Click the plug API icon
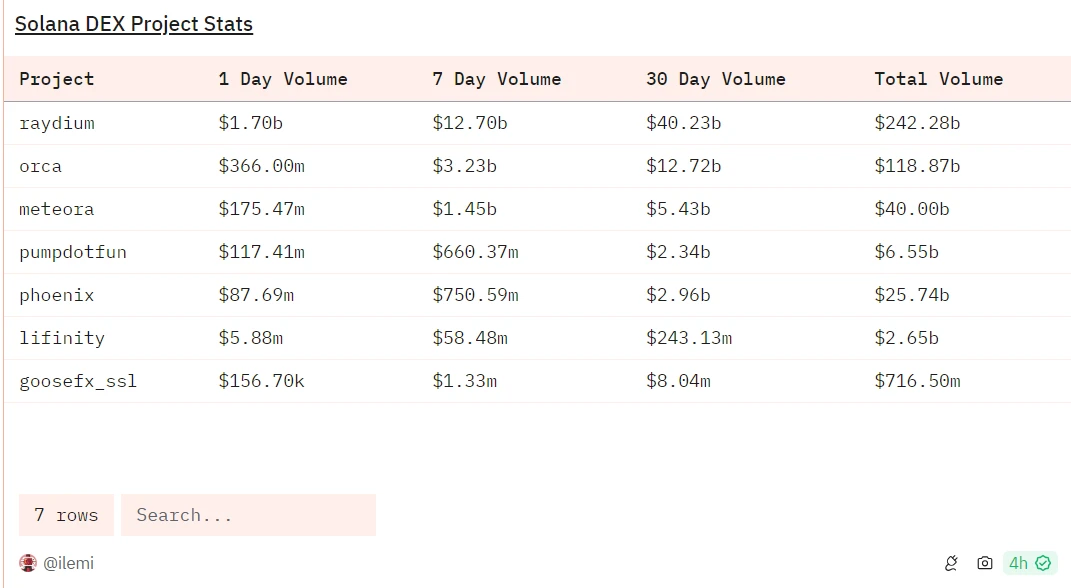The height and width of the screenshot is (588, 1071). pos(951,563)
